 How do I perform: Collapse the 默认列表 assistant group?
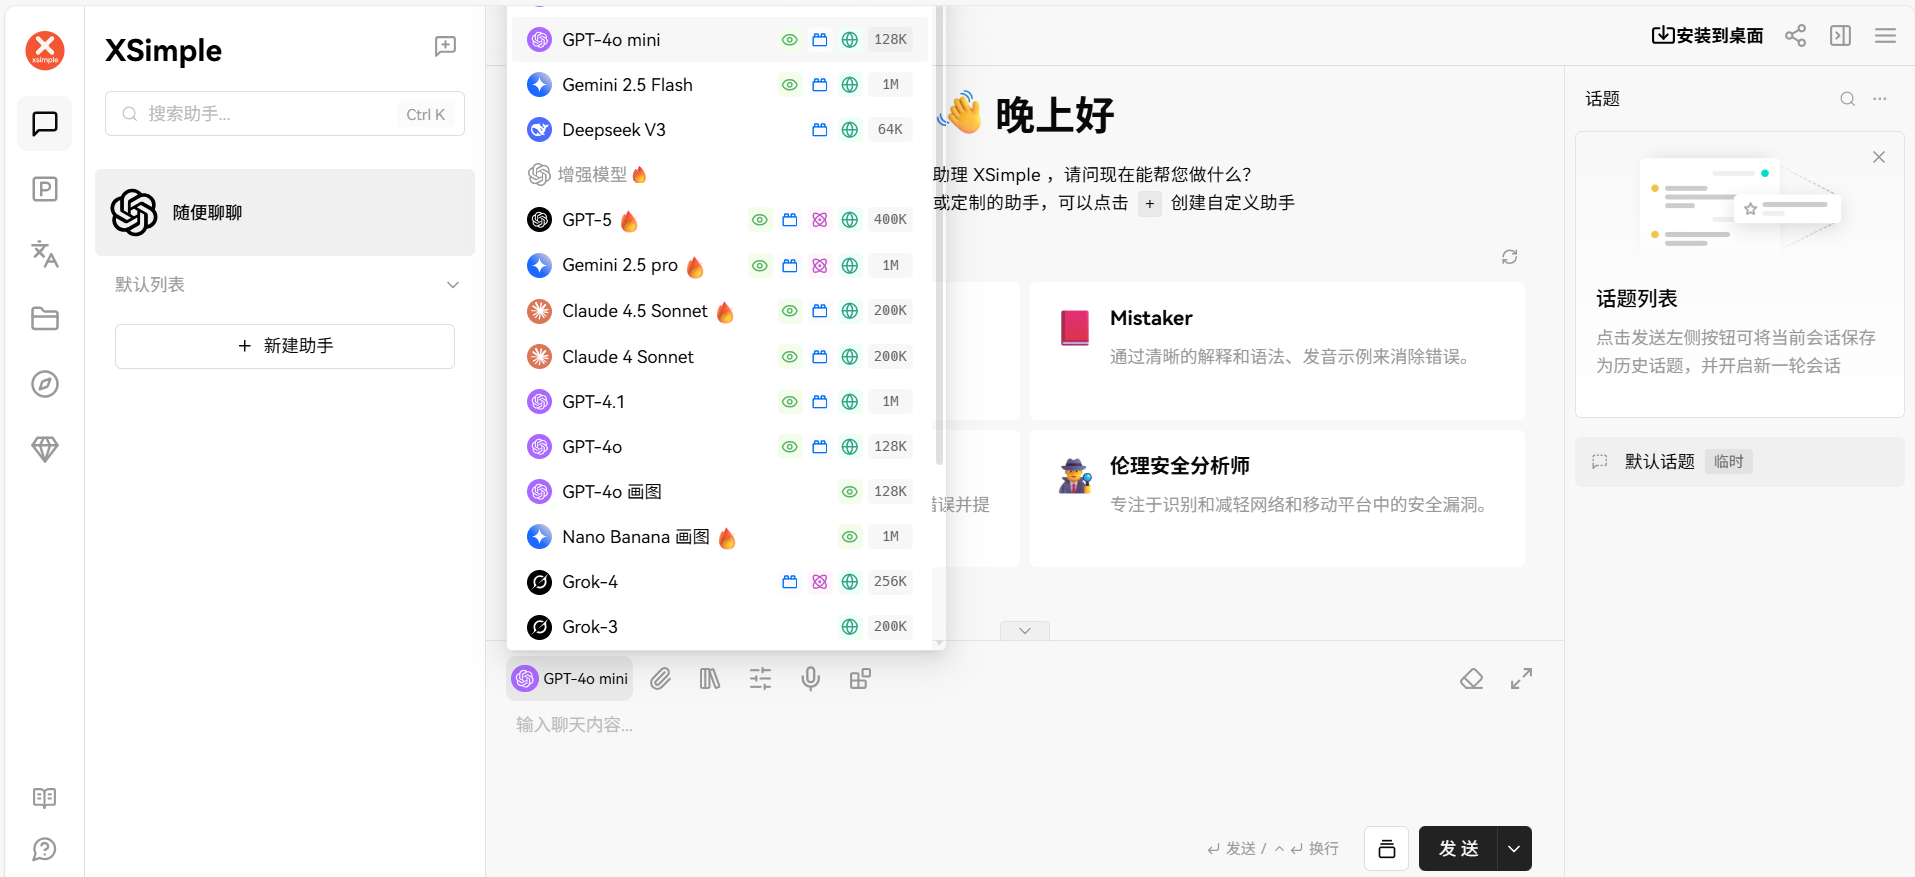coord(453,285)
